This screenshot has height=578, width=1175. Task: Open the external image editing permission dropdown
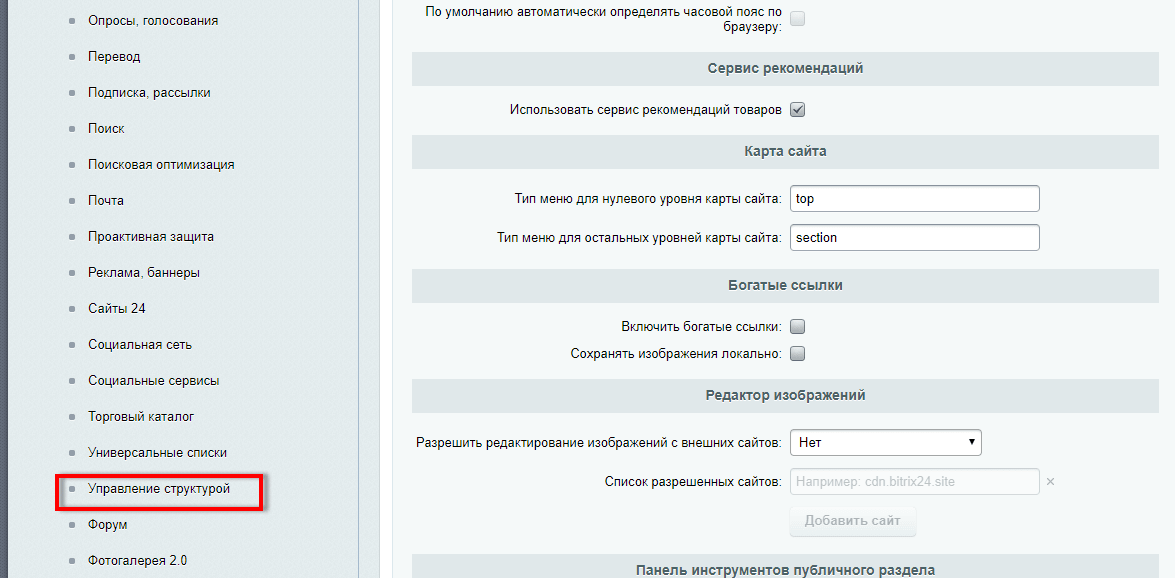click(x=885, y=442)
